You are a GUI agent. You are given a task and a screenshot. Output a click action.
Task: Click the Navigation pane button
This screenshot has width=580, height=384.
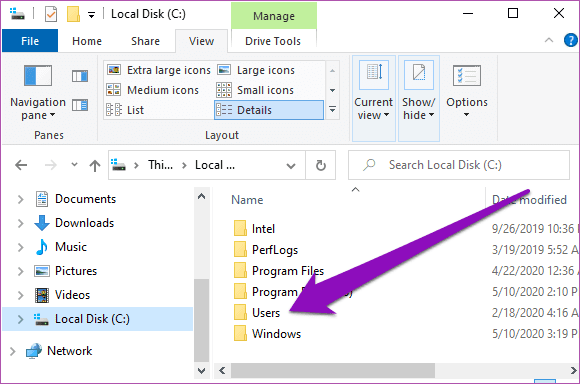[38, 92]
